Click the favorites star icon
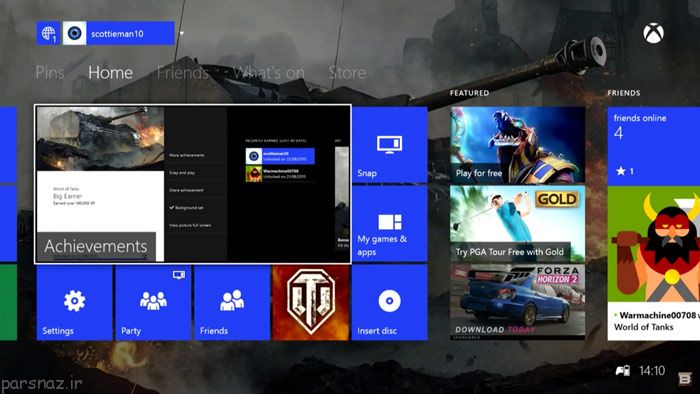 click(x=621, y=171)
